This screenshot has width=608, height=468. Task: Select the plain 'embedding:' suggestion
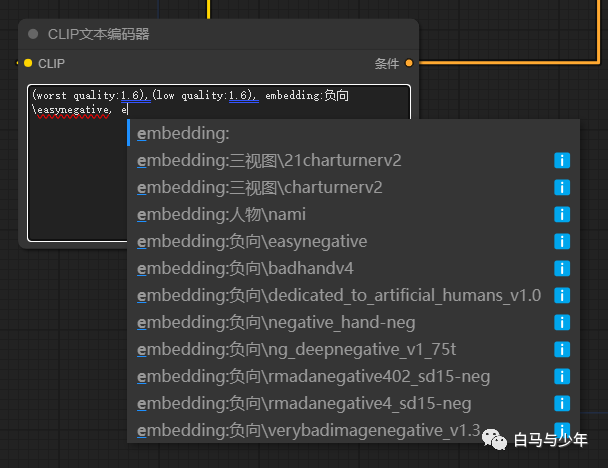[x=184, y=133]
